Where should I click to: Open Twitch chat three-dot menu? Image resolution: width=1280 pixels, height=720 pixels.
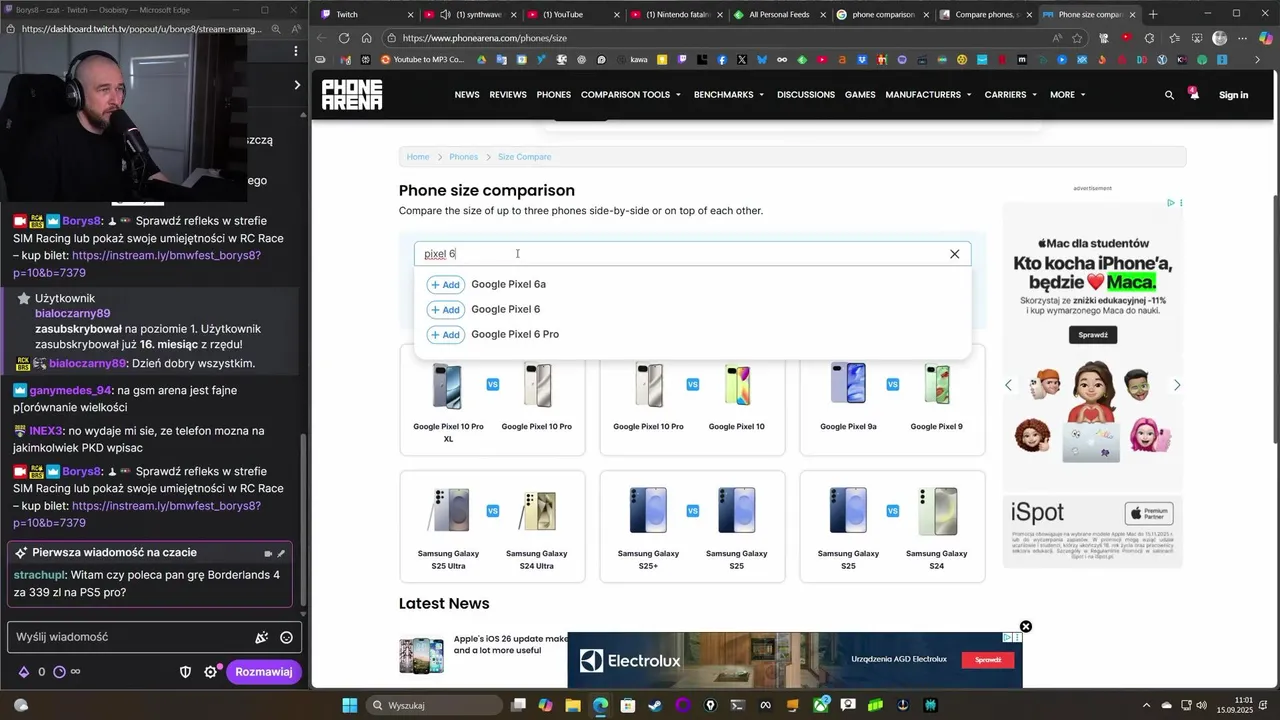coord(295,51)
